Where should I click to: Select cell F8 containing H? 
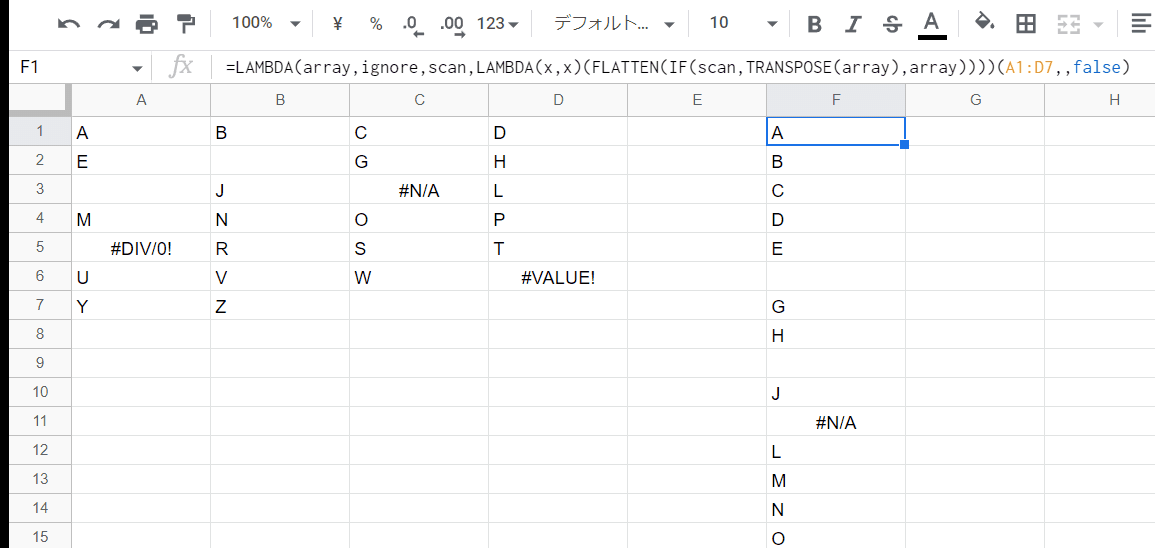click(836, 334)
